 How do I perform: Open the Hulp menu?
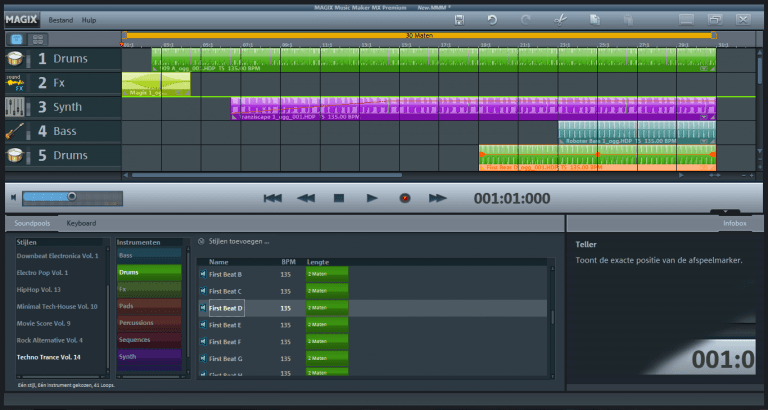click(x=89, y=21)
